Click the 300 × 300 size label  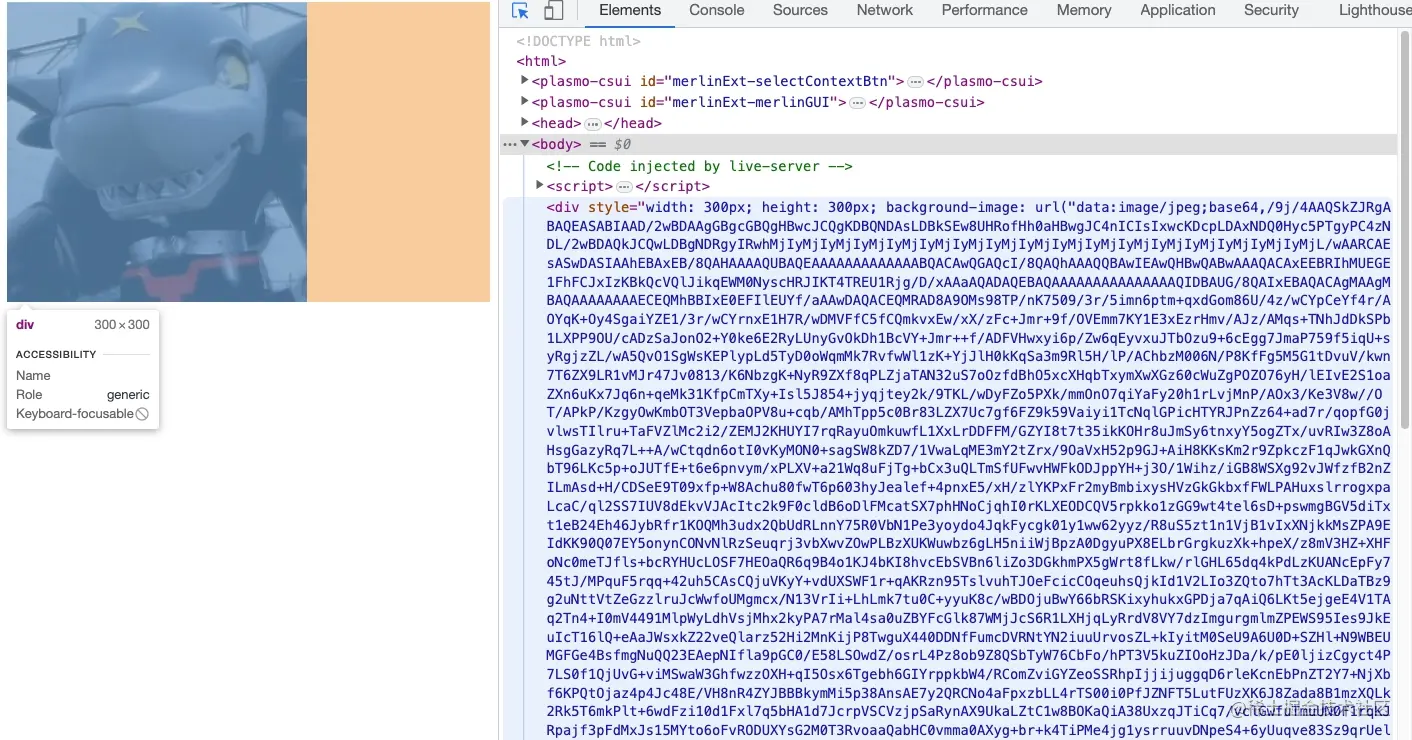[x=122, y=324]
